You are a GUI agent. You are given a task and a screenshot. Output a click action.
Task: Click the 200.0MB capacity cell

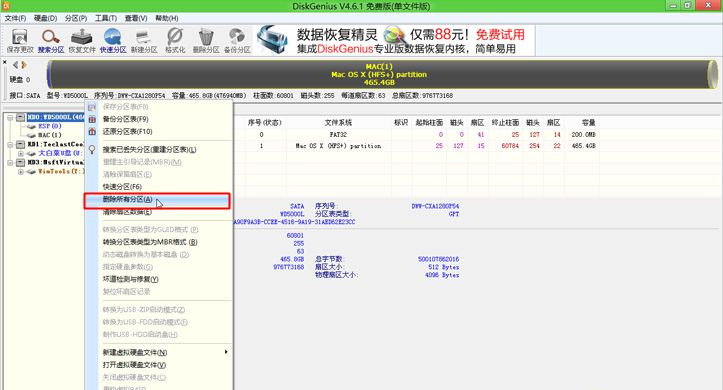click(x=584, y=135)
